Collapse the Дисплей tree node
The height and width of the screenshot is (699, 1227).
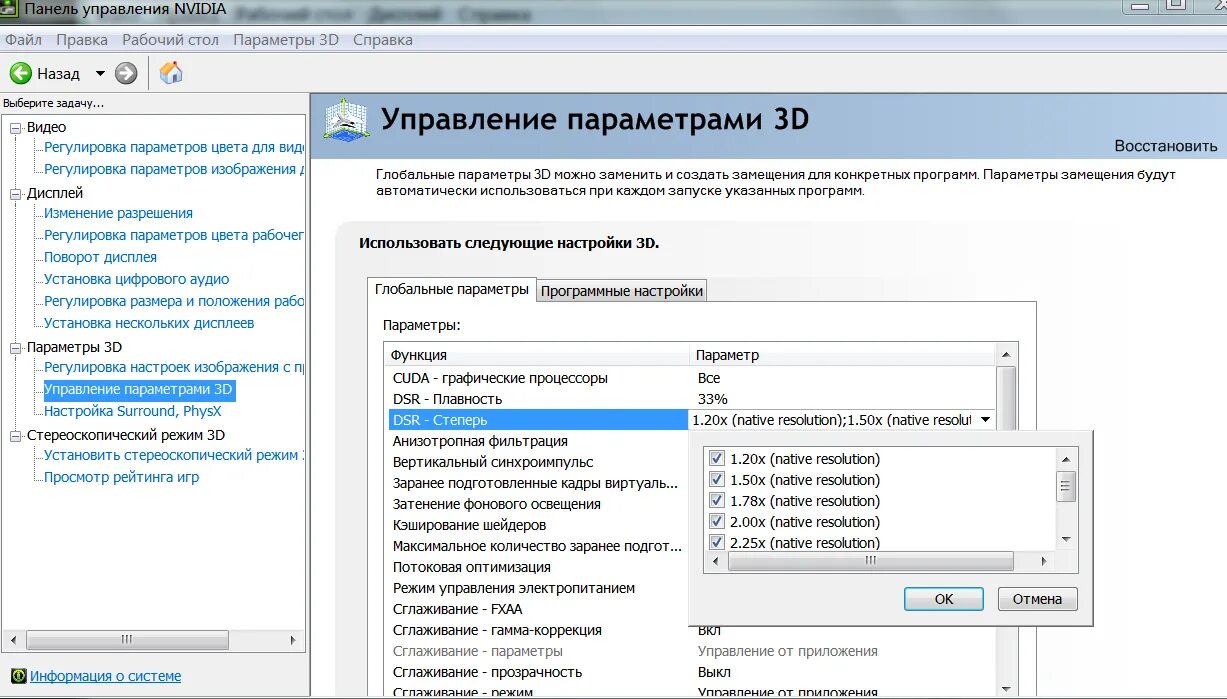(x=15, y=194)
